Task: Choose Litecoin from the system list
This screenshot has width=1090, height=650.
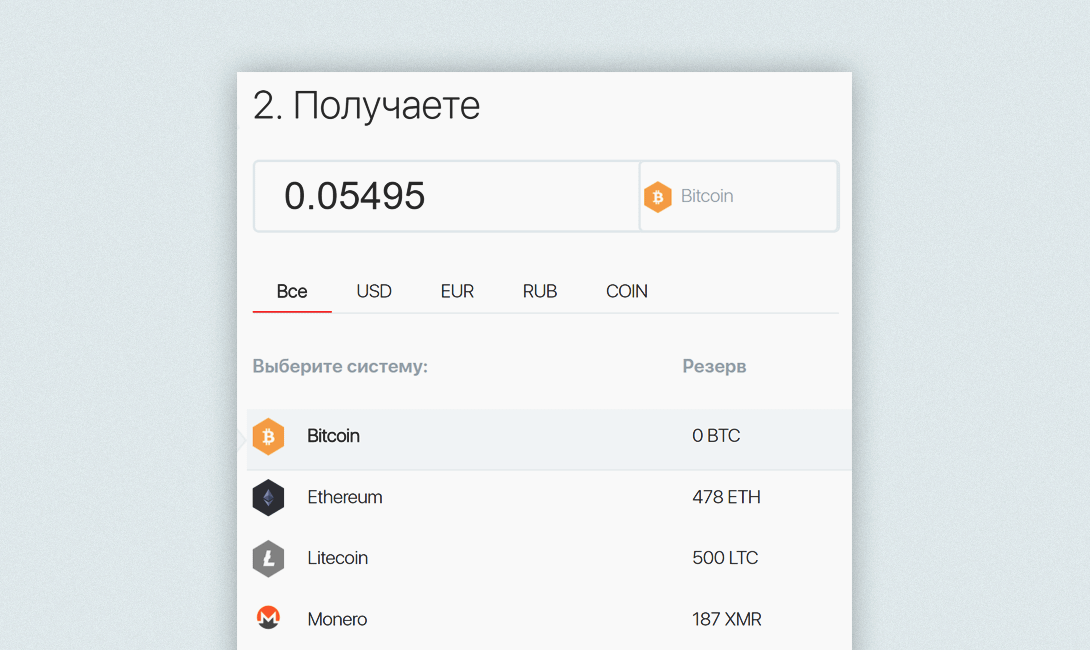Action: [338, 558]
